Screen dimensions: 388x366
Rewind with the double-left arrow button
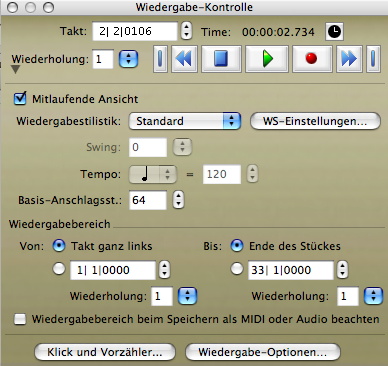(184, 59)
